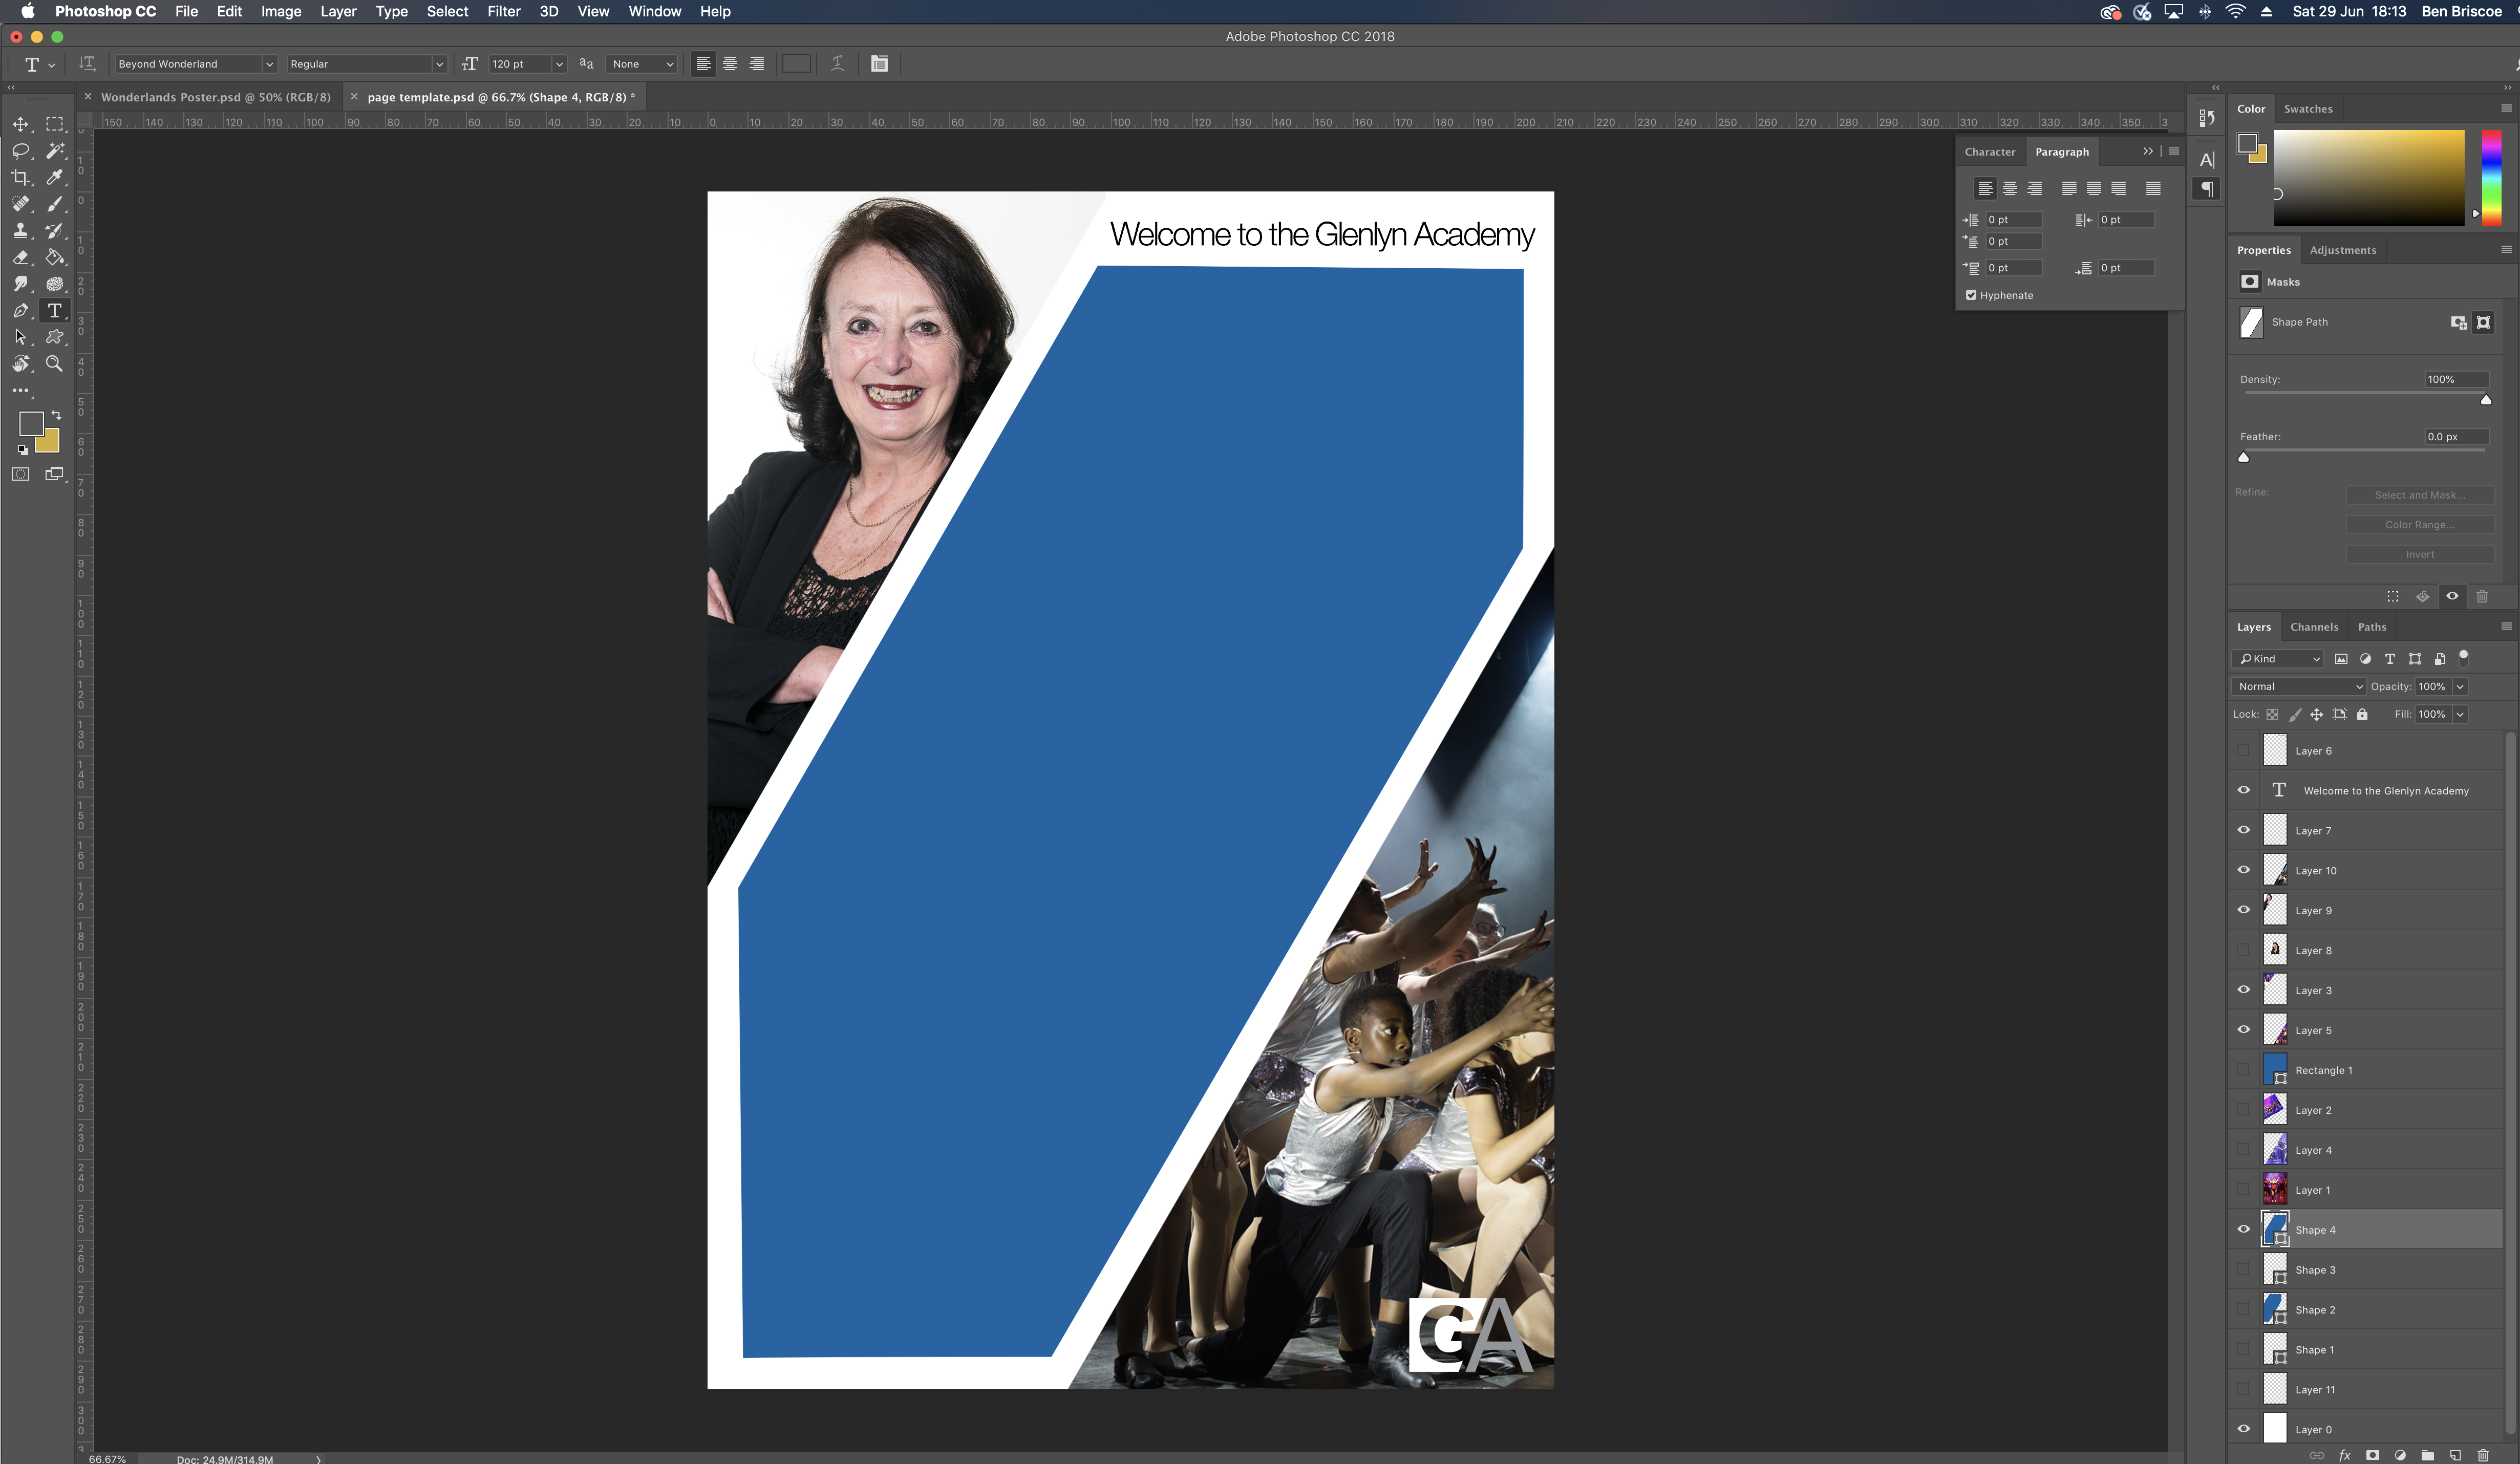Hide the Welcome text layer

[x=2244, y=791]
